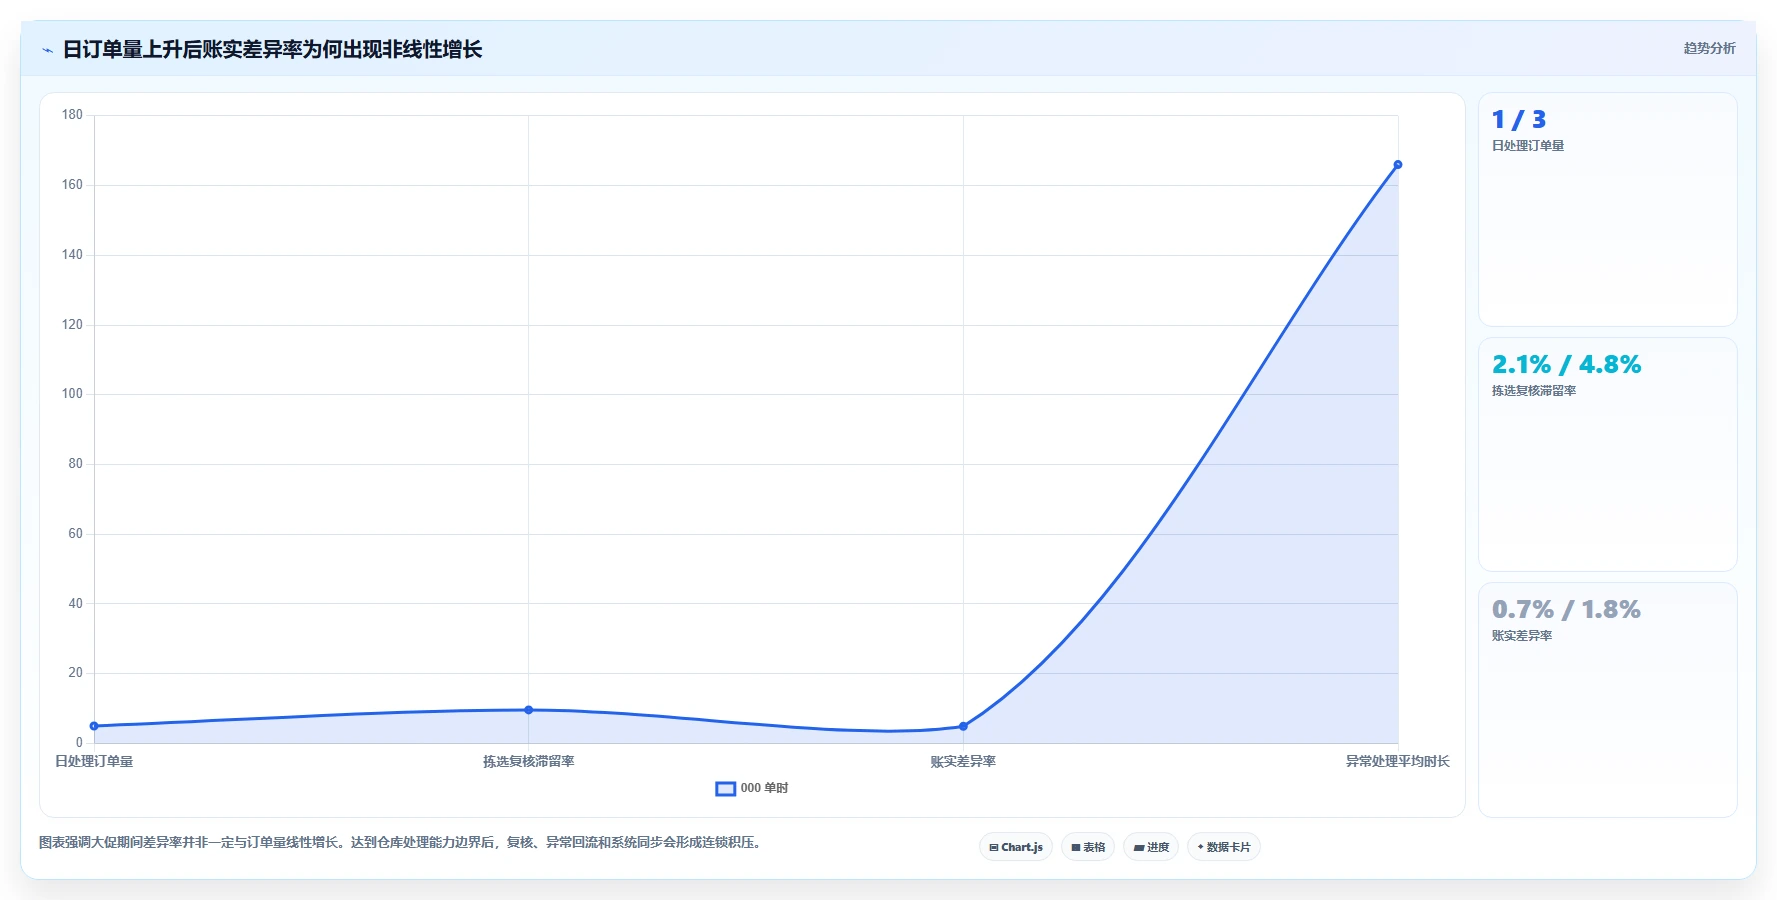Click the data point above 日处理订单量

(x=94, y=726)
